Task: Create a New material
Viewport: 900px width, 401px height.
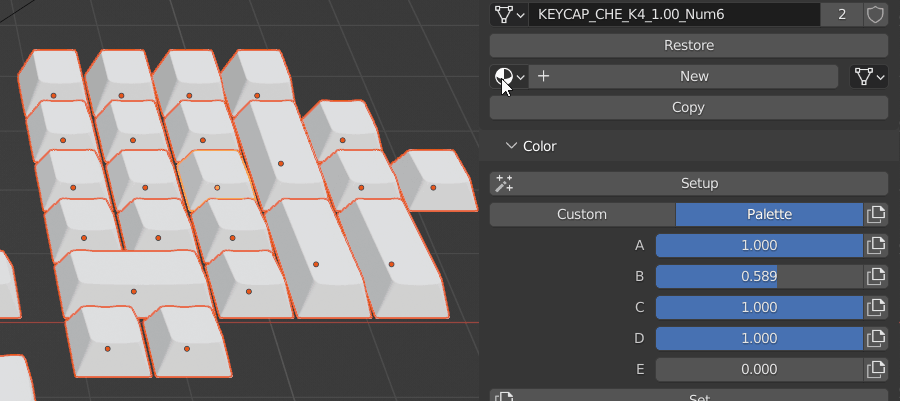Action: pos(683,76)
